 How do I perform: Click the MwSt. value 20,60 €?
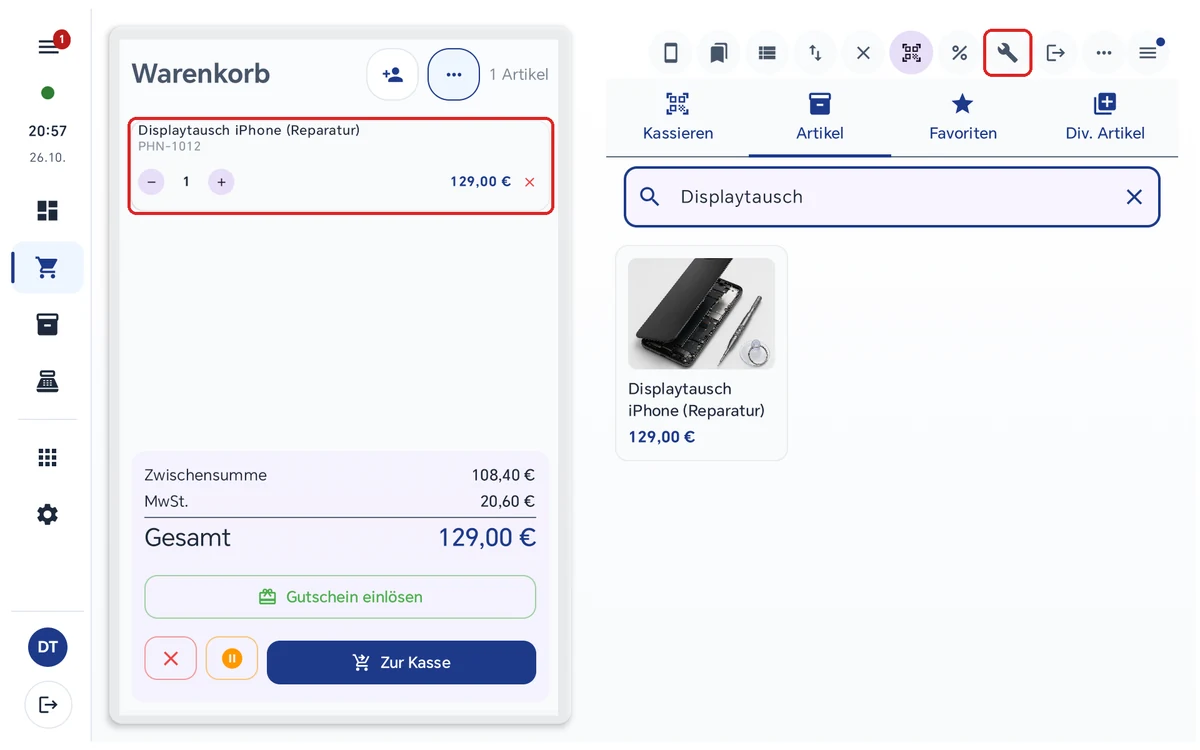pos(507,501)
